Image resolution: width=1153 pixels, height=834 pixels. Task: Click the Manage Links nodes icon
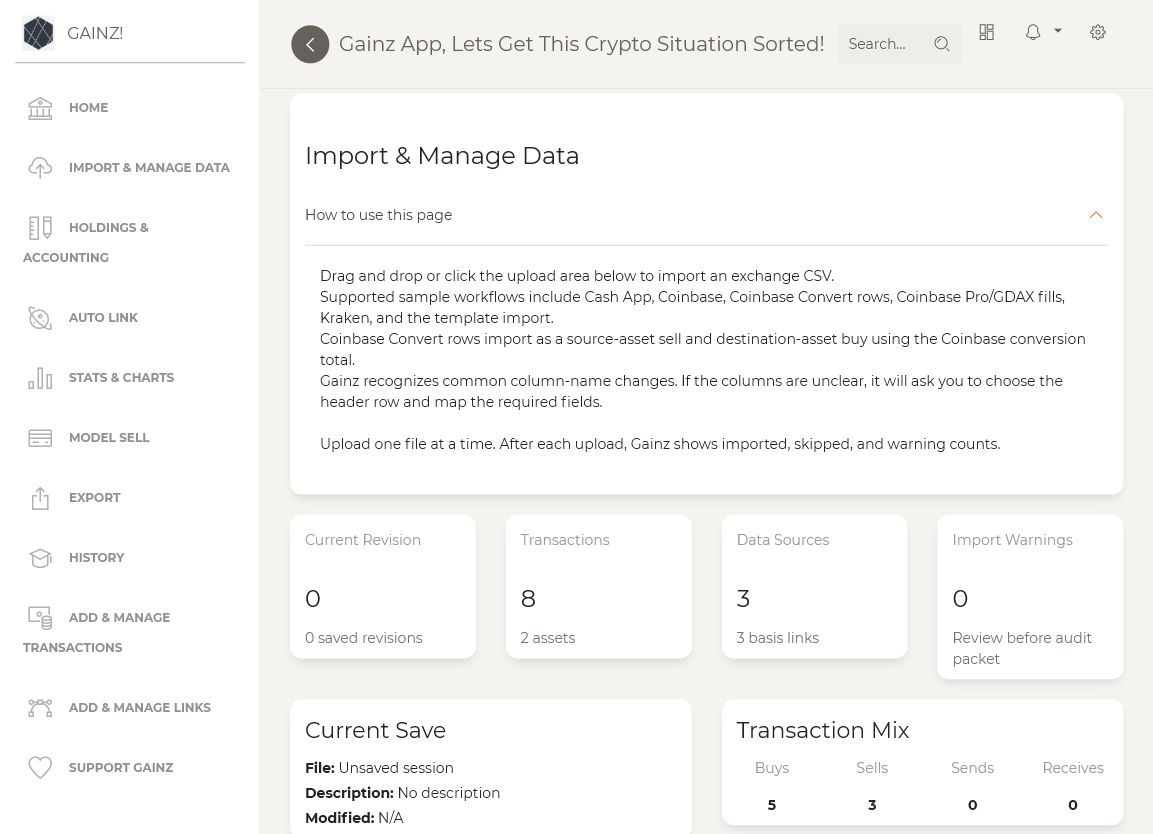pos(40,708)
